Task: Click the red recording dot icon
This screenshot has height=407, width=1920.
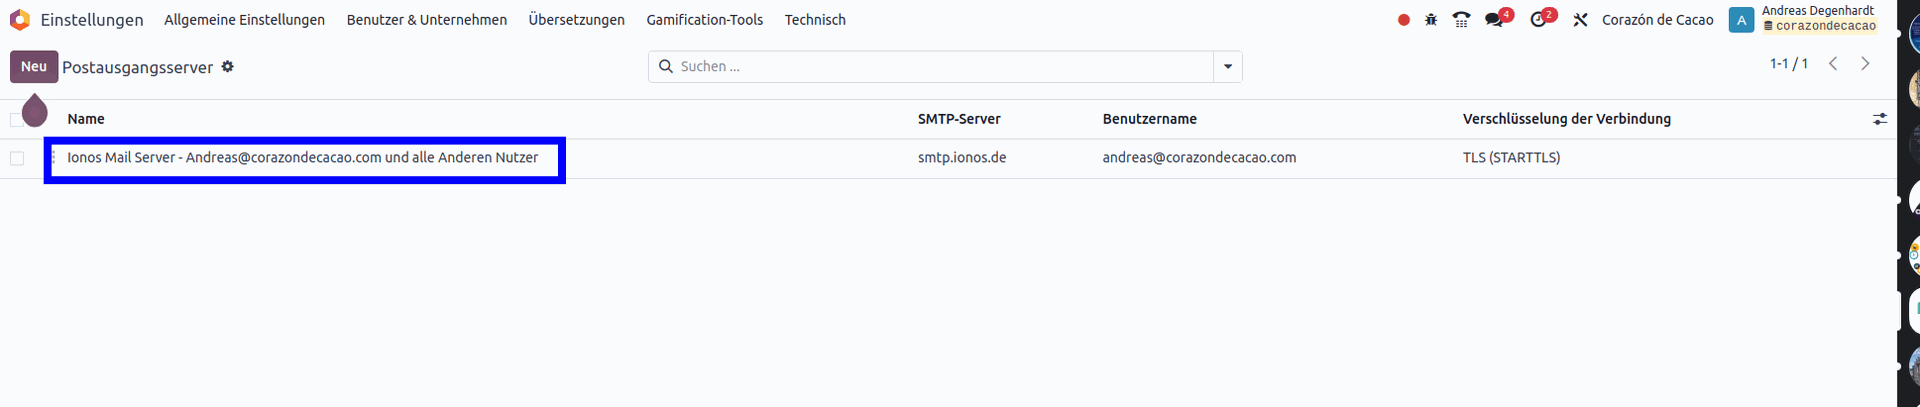Action: point(1404,20)
